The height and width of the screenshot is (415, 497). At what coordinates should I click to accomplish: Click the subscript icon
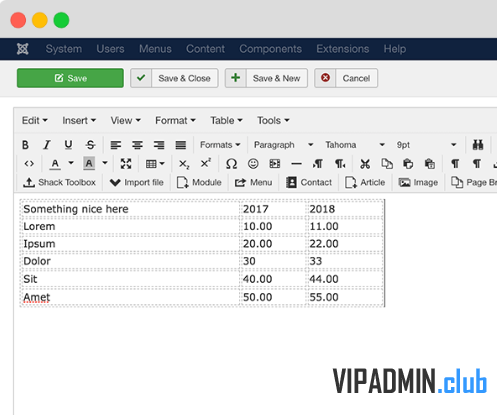(x=184, y=164)
